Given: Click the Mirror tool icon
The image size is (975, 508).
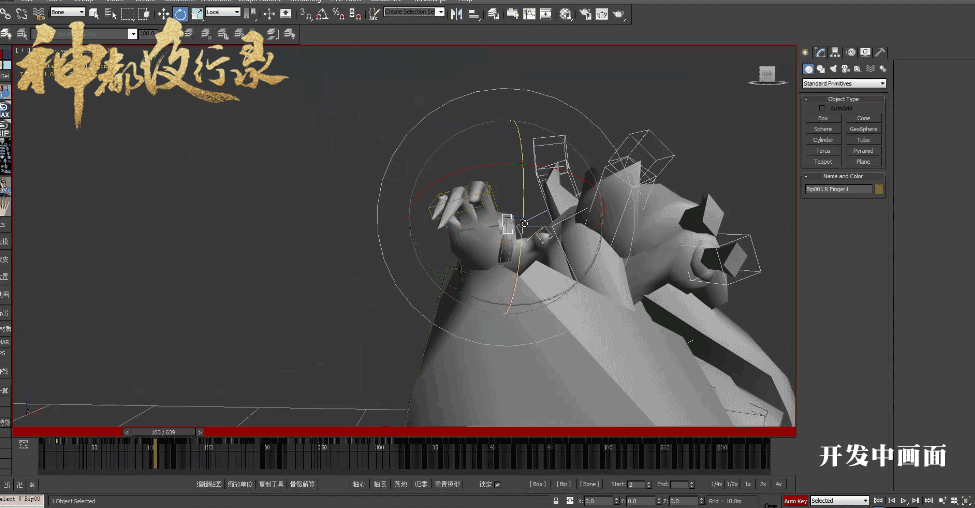Looking at the screenshot, I should pos(456,14).
